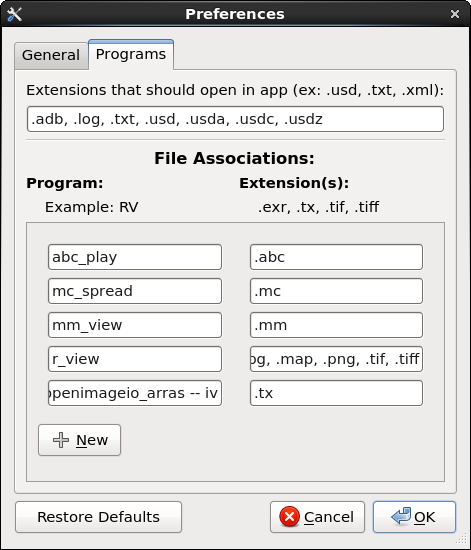Click the .mm extension field
The width and height of the screenshot is (471, 550).
pyautogui.click(x=336, y=325)
